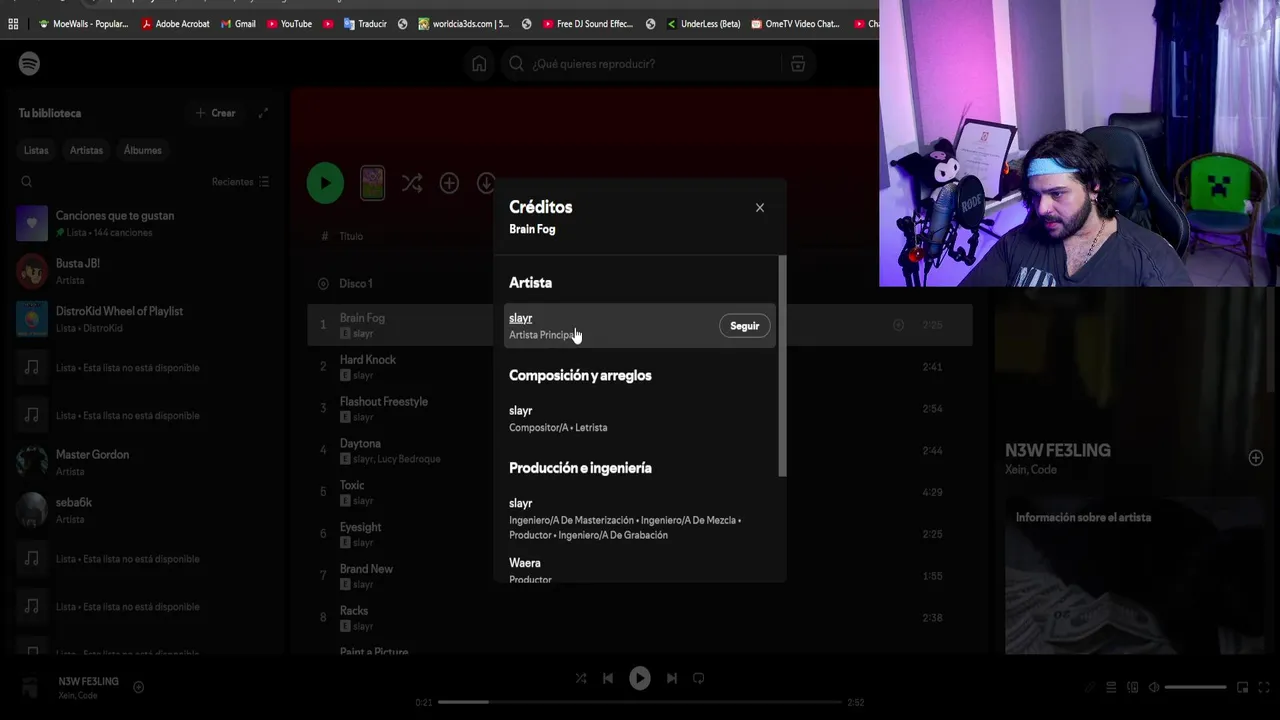Open Lucy Bedroque artist link
This screenshot has height=720, width=1280.
pyautogui.click(x=410, y=459)
